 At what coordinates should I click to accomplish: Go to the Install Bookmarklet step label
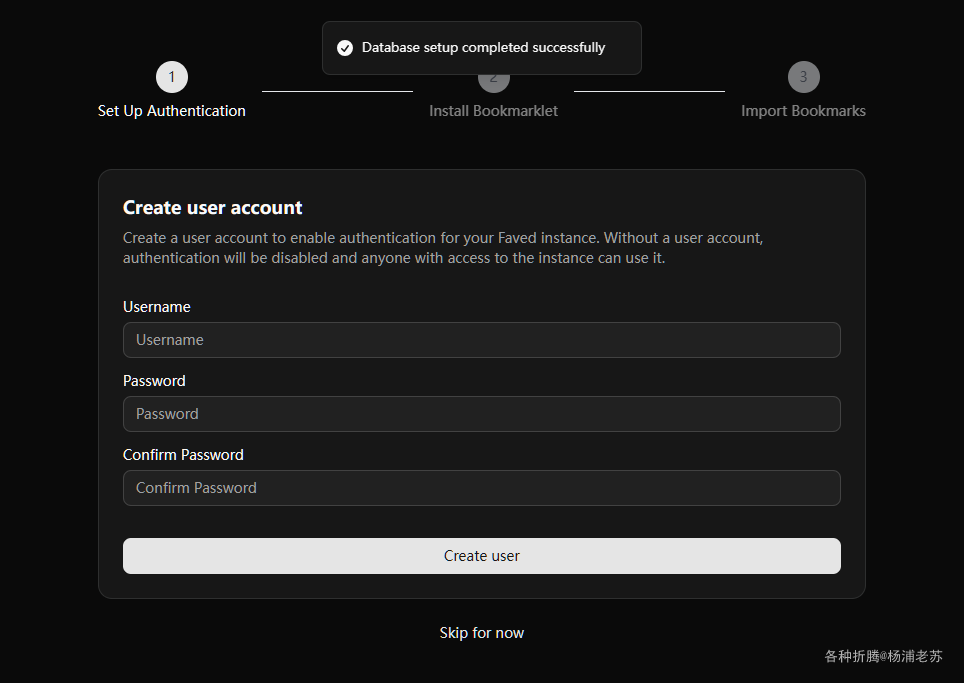(x=493, y=111)
